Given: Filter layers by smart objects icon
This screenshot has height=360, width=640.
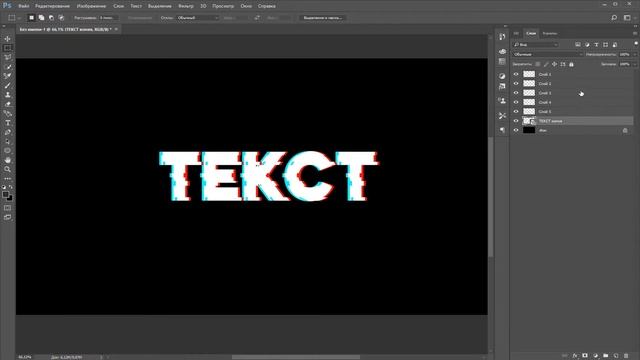Looking at the screenshot, I should coord(615,44).
